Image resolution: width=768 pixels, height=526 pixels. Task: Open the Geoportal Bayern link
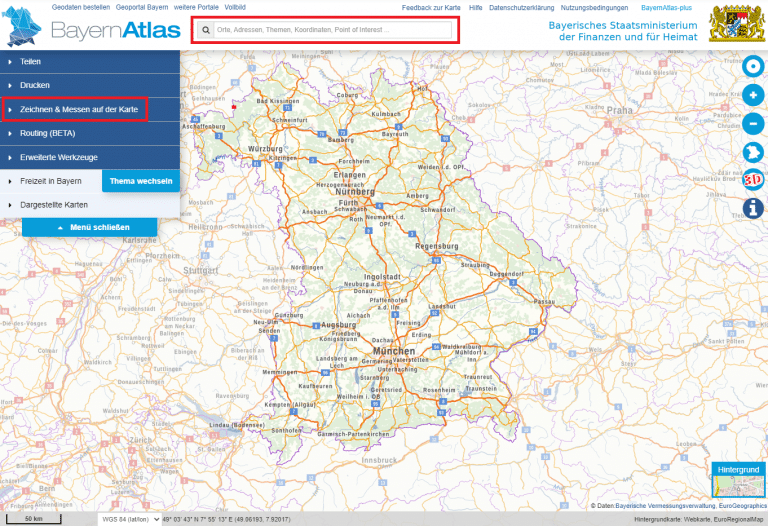pyautogui.click(x=142, y=7)
